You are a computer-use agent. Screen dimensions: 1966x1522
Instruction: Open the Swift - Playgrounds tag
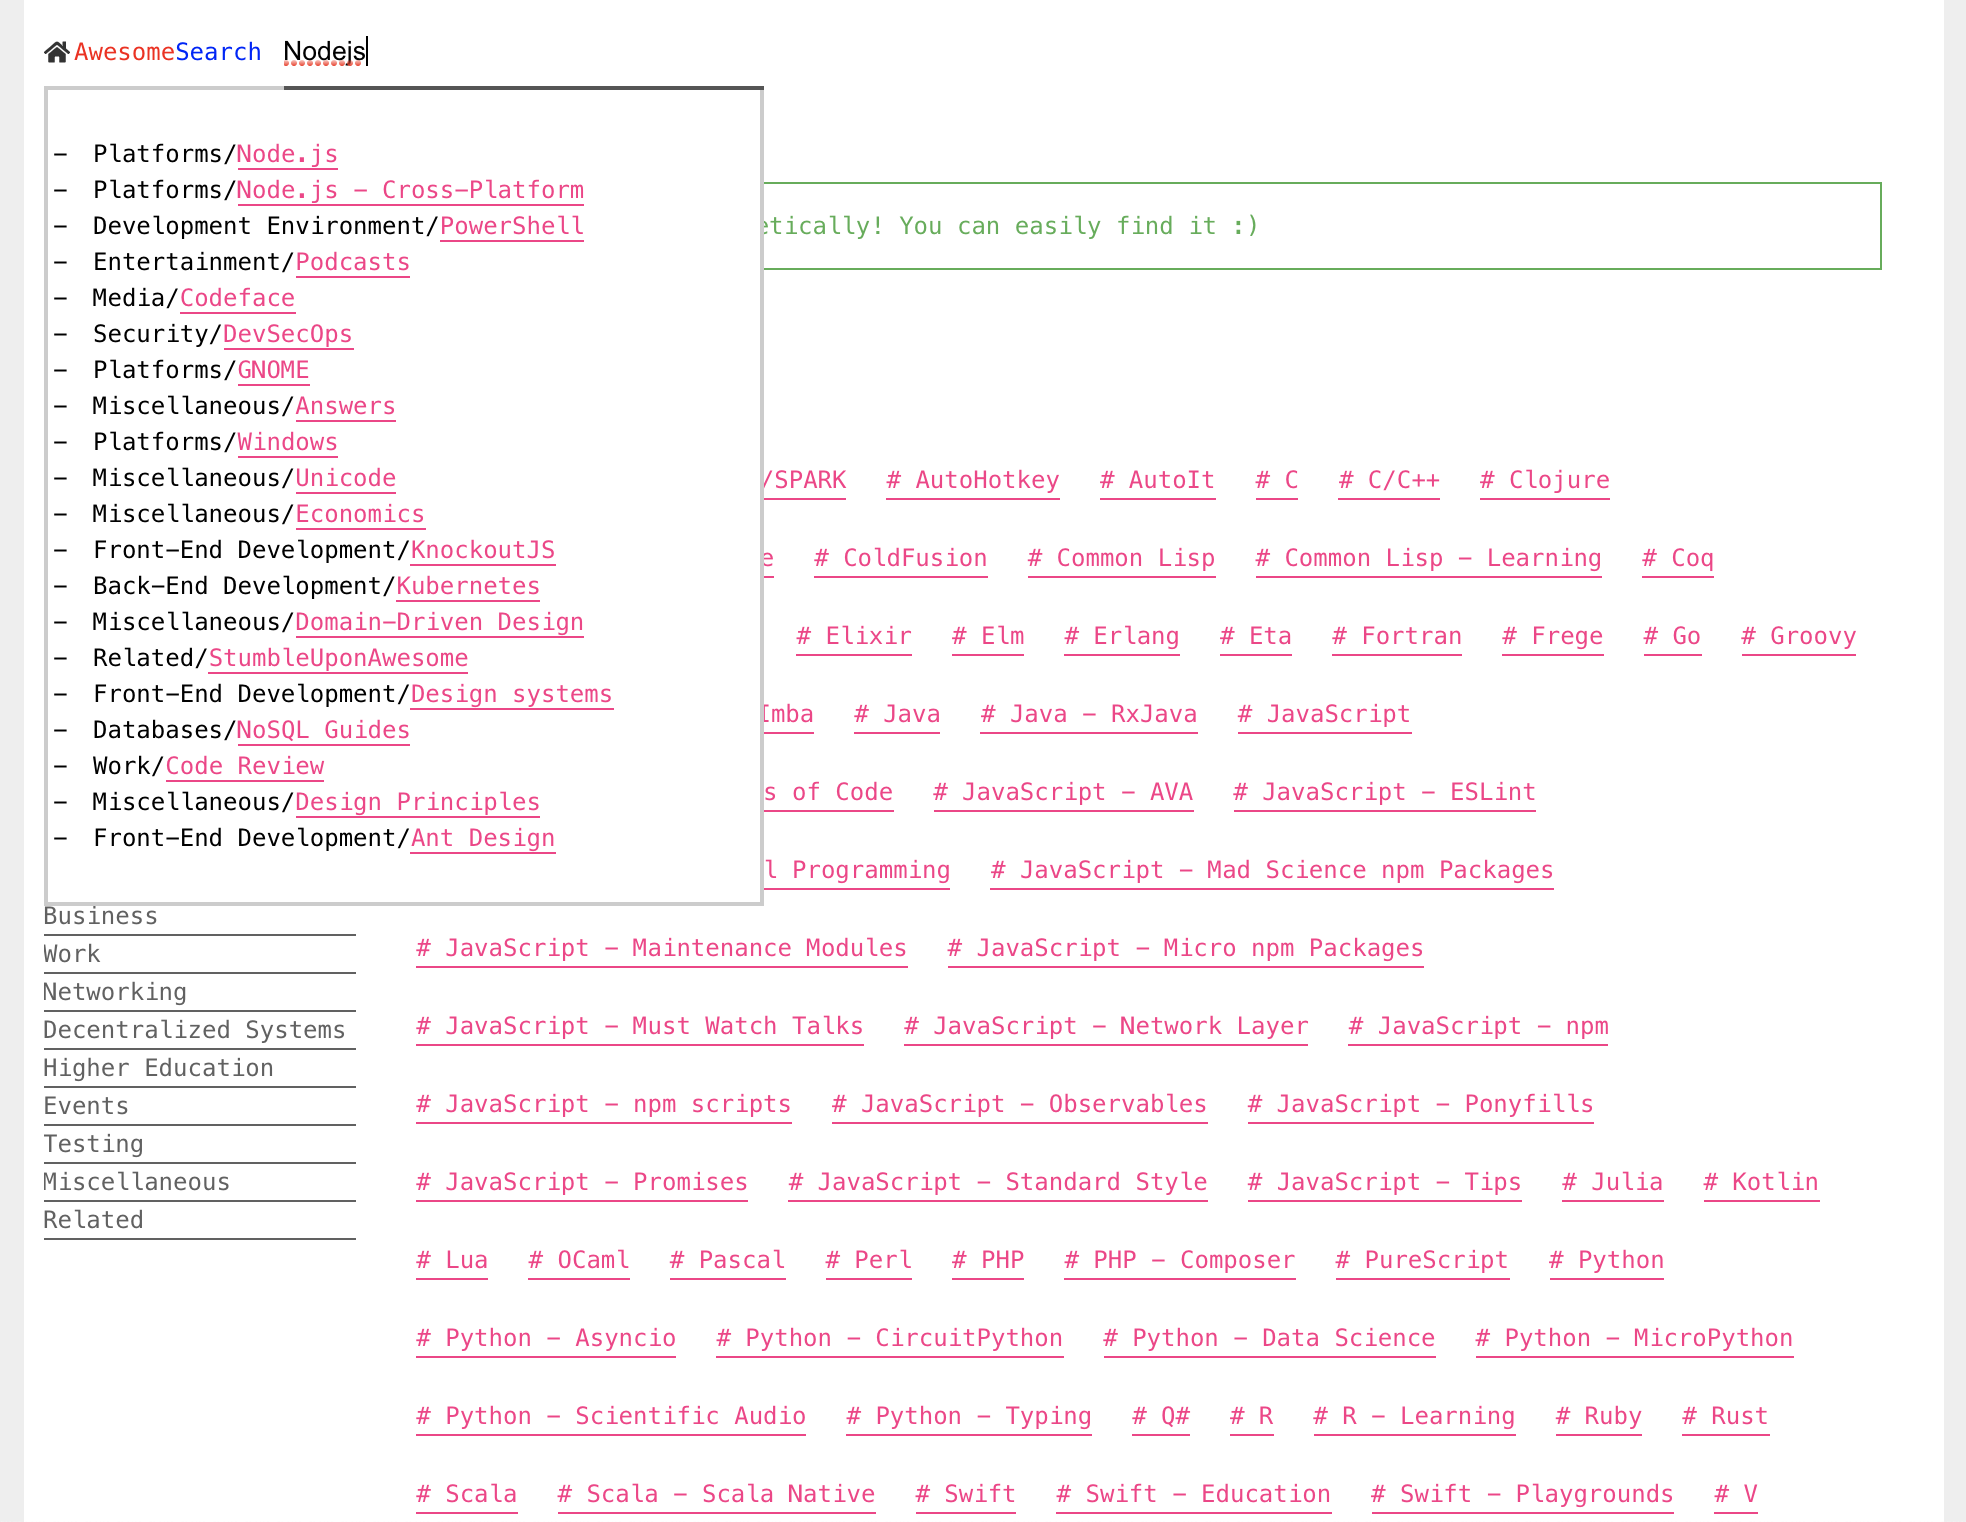pos(1521,1493)
